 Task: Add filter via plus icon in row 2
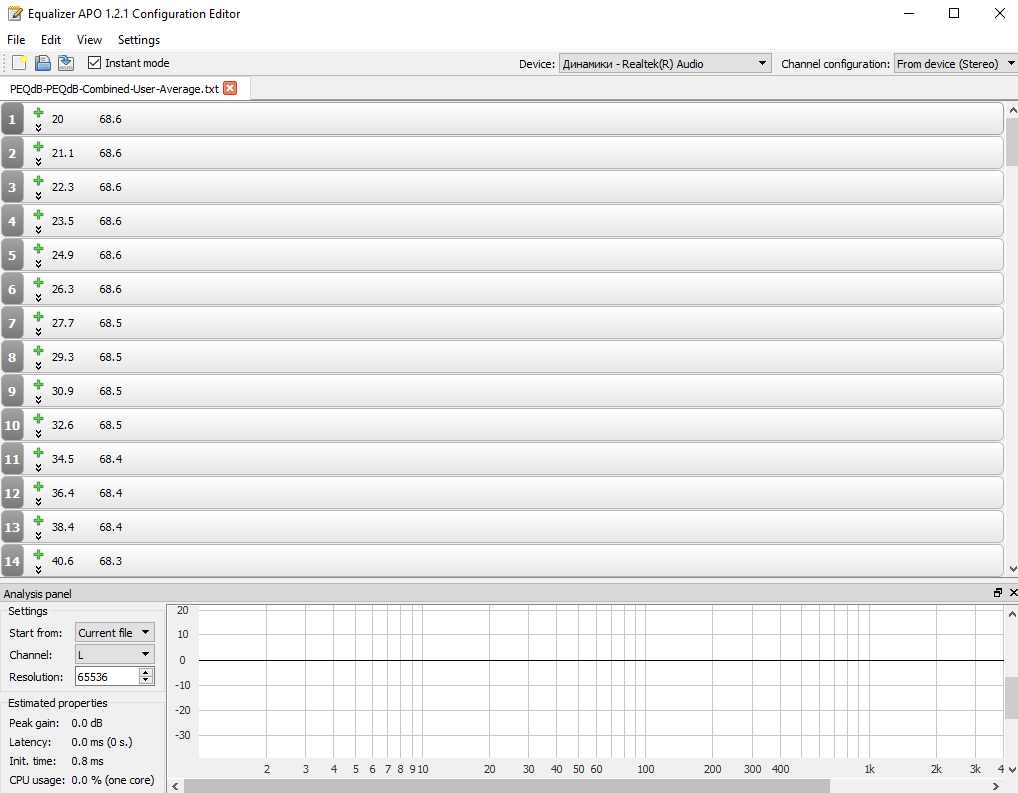[38, 146]
